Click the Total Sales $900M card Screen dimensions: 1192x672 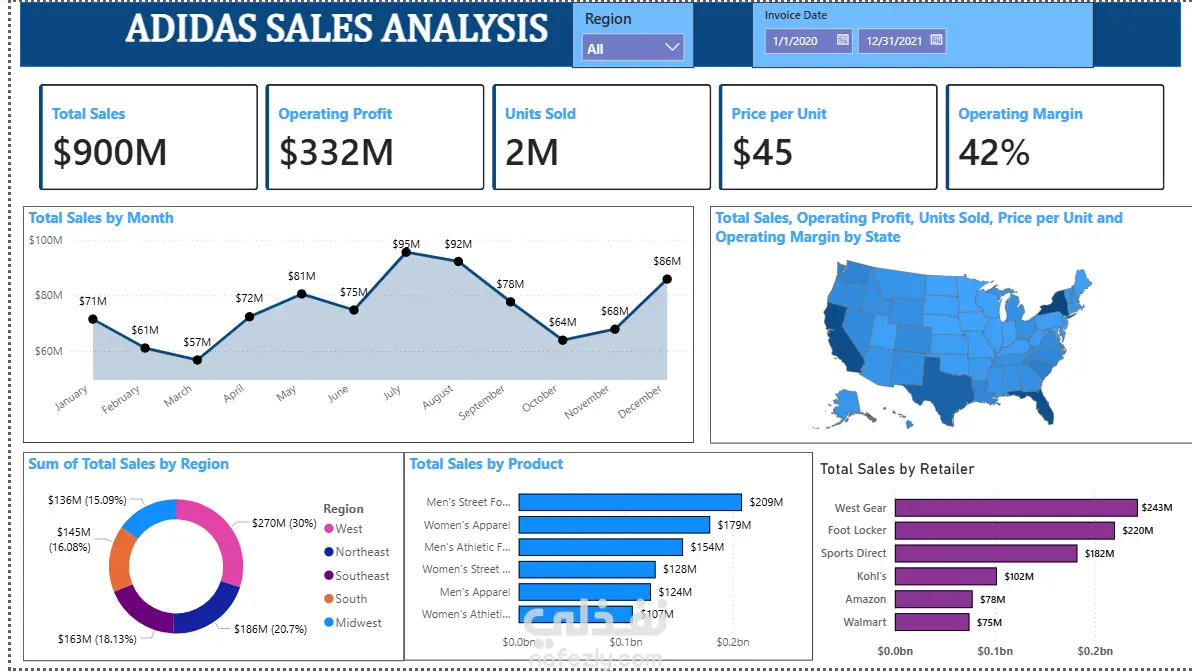[148, 137]
